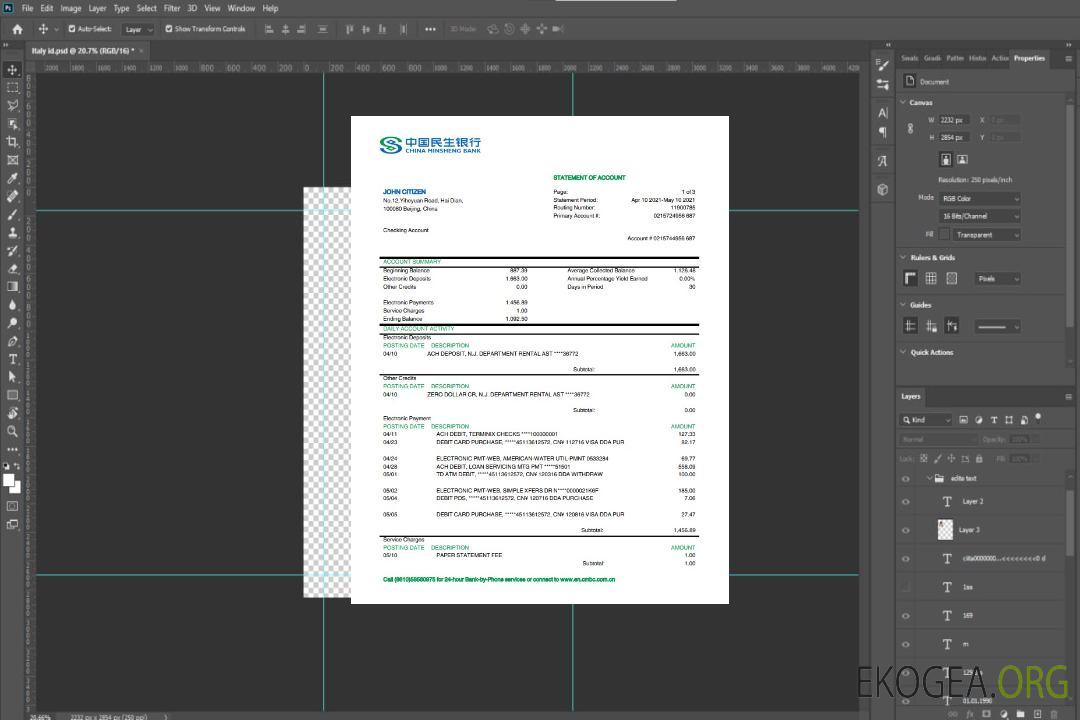Open the Filter menu

point(172,8)
